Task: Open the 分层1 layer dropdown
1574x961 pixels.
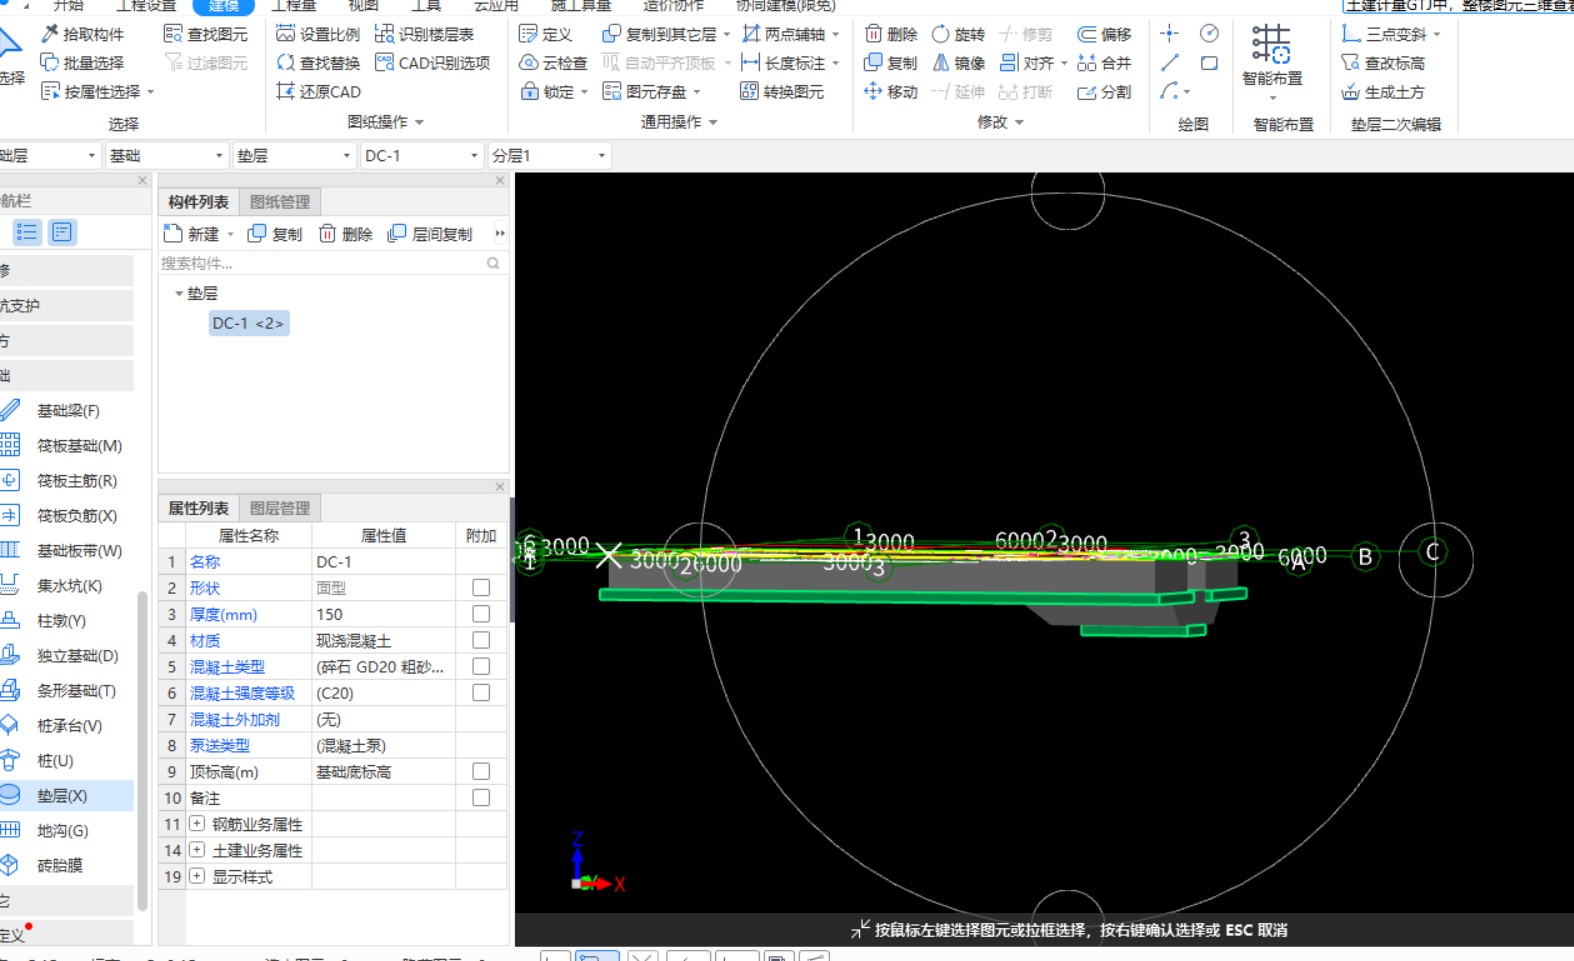Action: click(549, 156)
